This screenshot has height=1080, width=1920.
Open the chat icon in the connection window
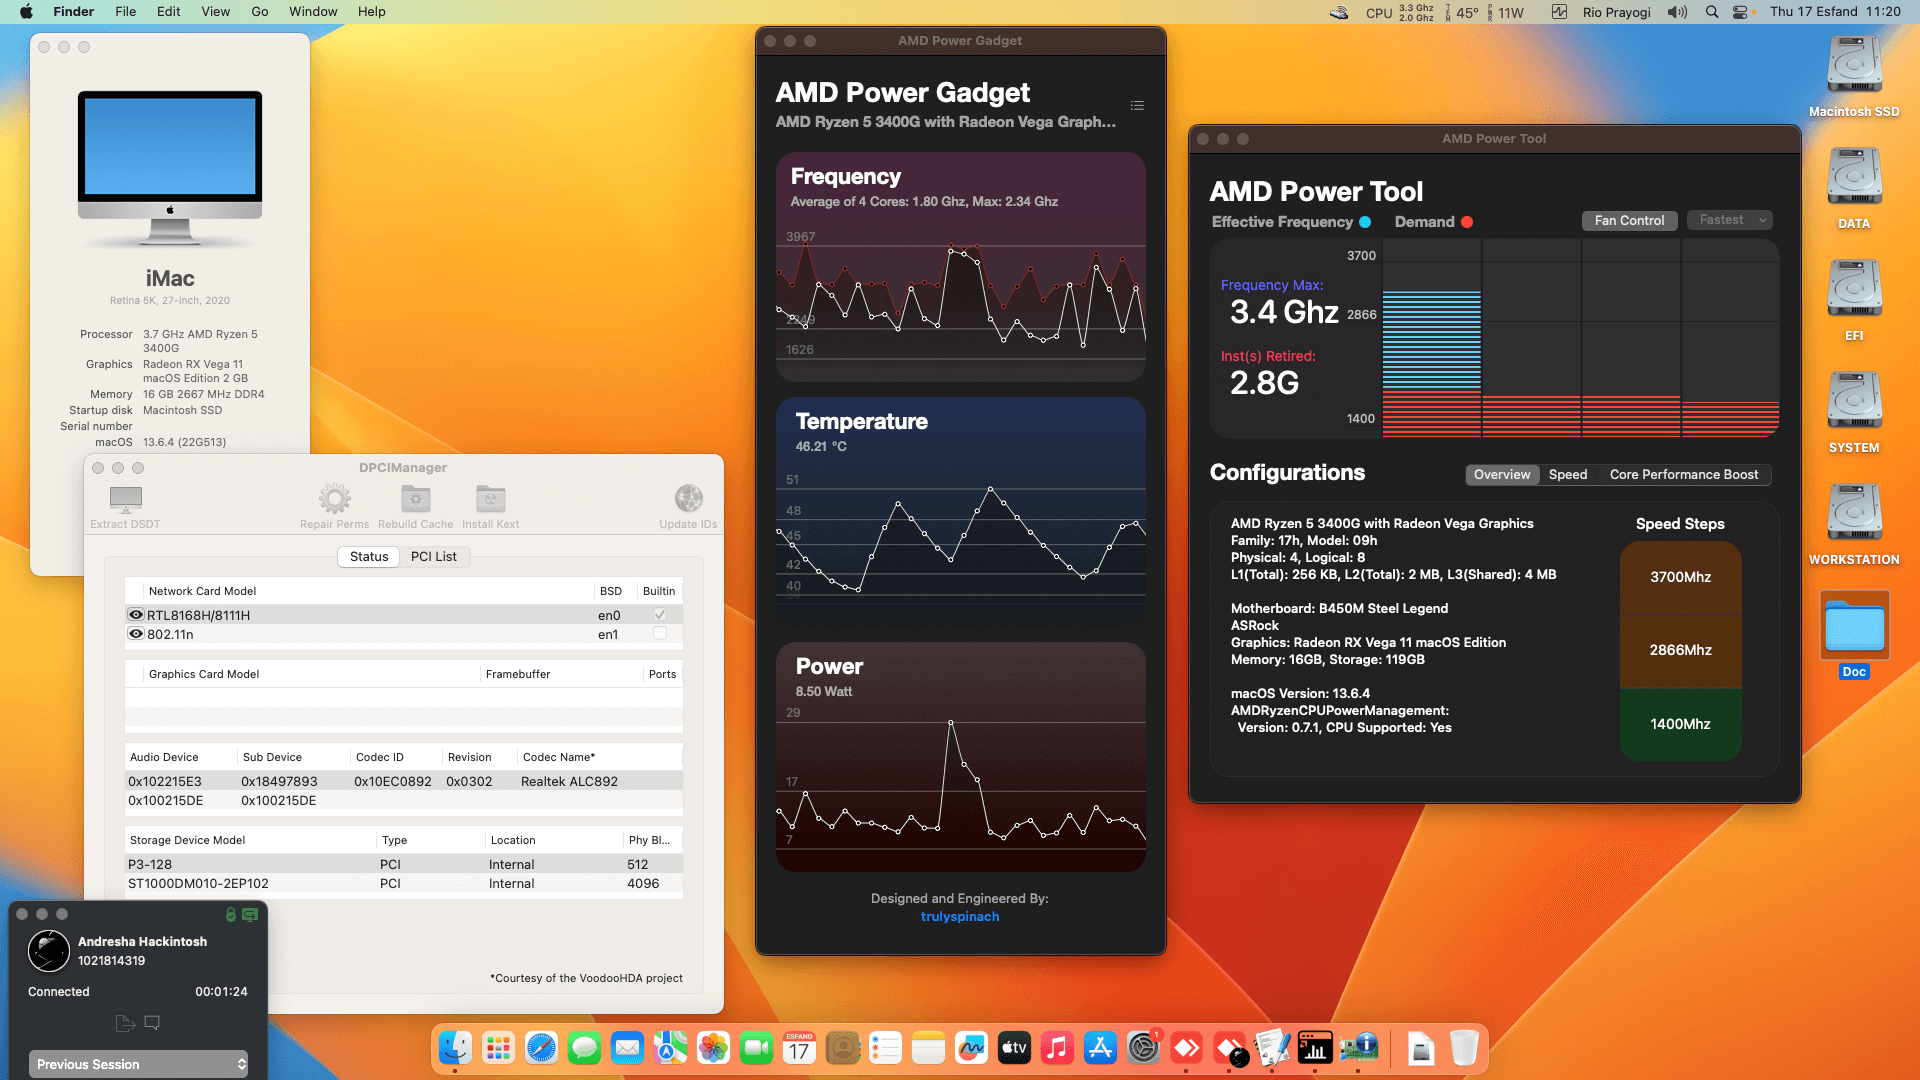(152, 1023)
